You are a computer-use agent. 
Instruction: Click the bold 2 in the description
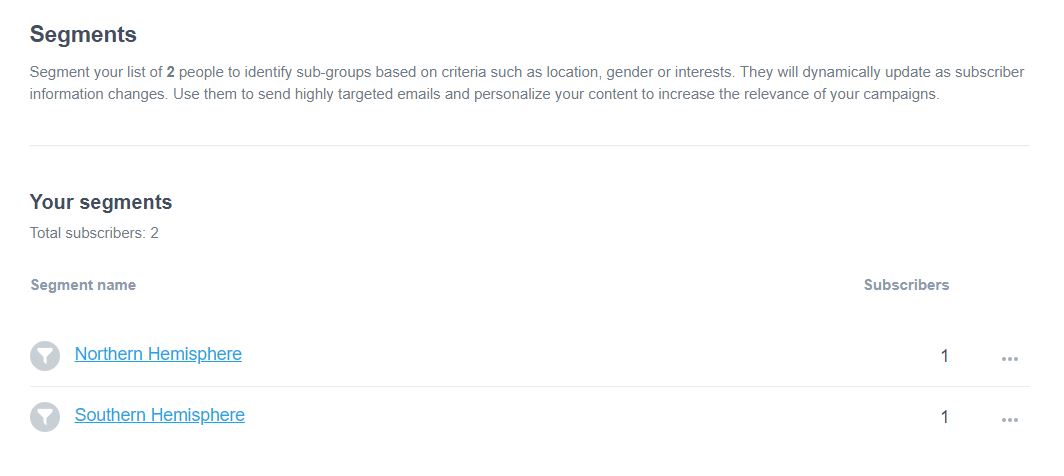(171, 73)
